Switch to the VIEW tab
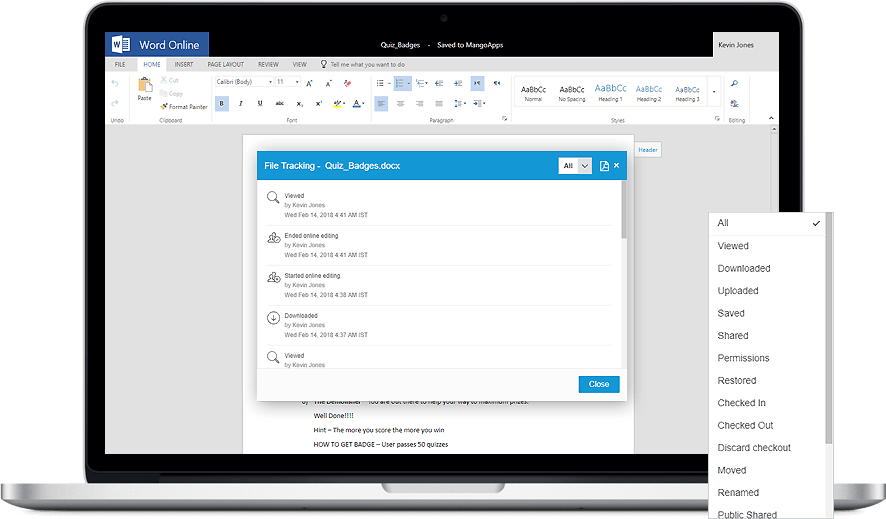 [299, 64]
